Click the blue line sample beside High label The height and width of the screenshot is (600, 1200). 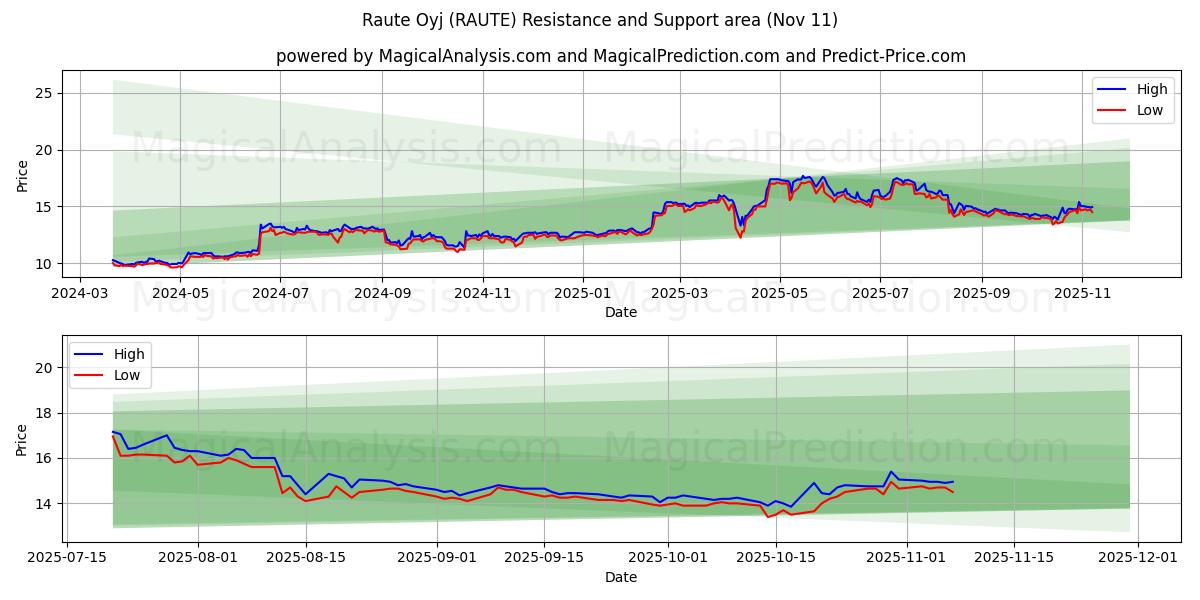click(x=1113, y=89)
